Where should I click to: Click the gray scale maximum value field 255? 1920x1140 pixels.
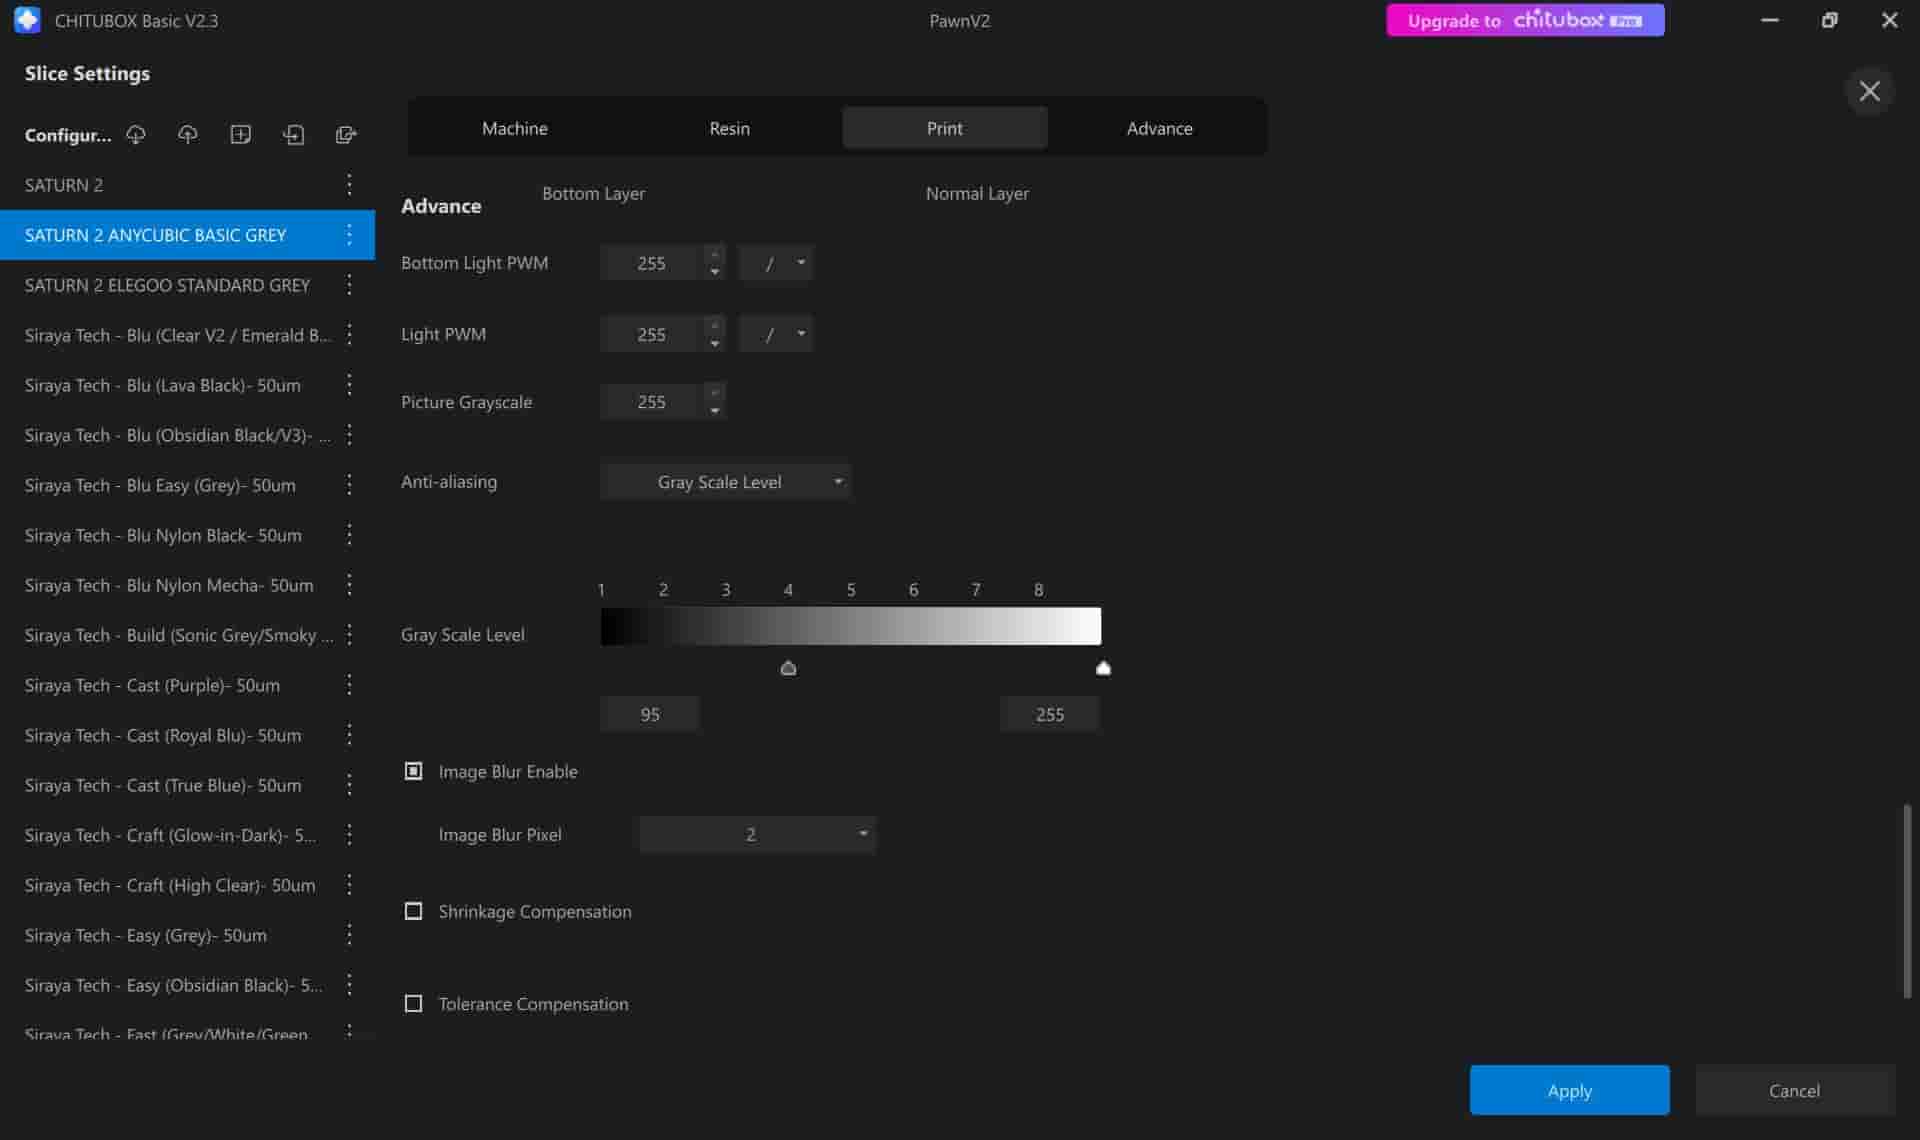click(x=1049, y=714)
